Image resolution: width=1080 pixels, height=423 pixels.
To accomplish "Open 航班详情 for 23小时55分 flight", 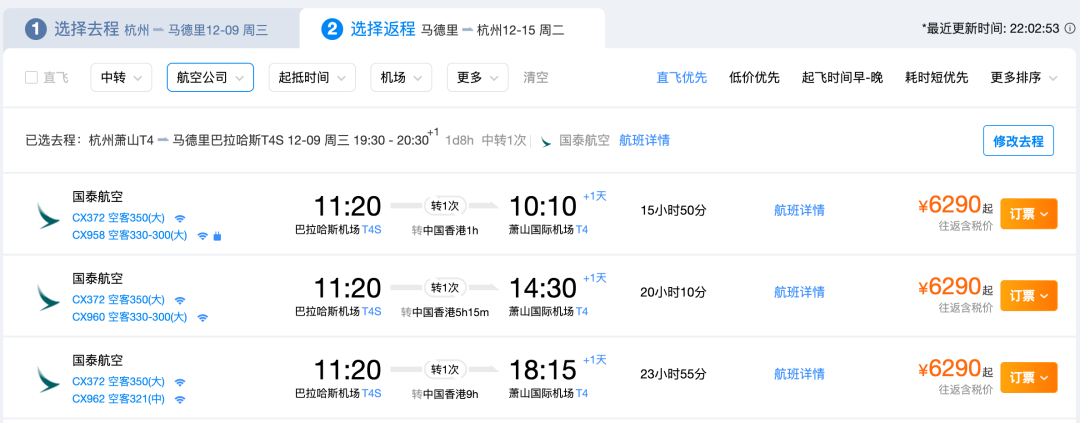I will point(799,374).
